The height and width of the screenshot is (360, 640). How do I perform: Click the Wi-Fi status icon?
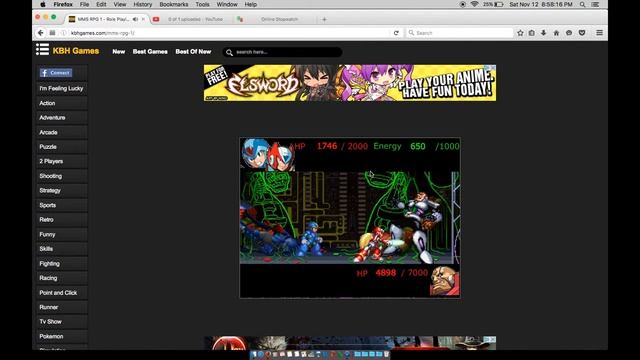point(474,4)
